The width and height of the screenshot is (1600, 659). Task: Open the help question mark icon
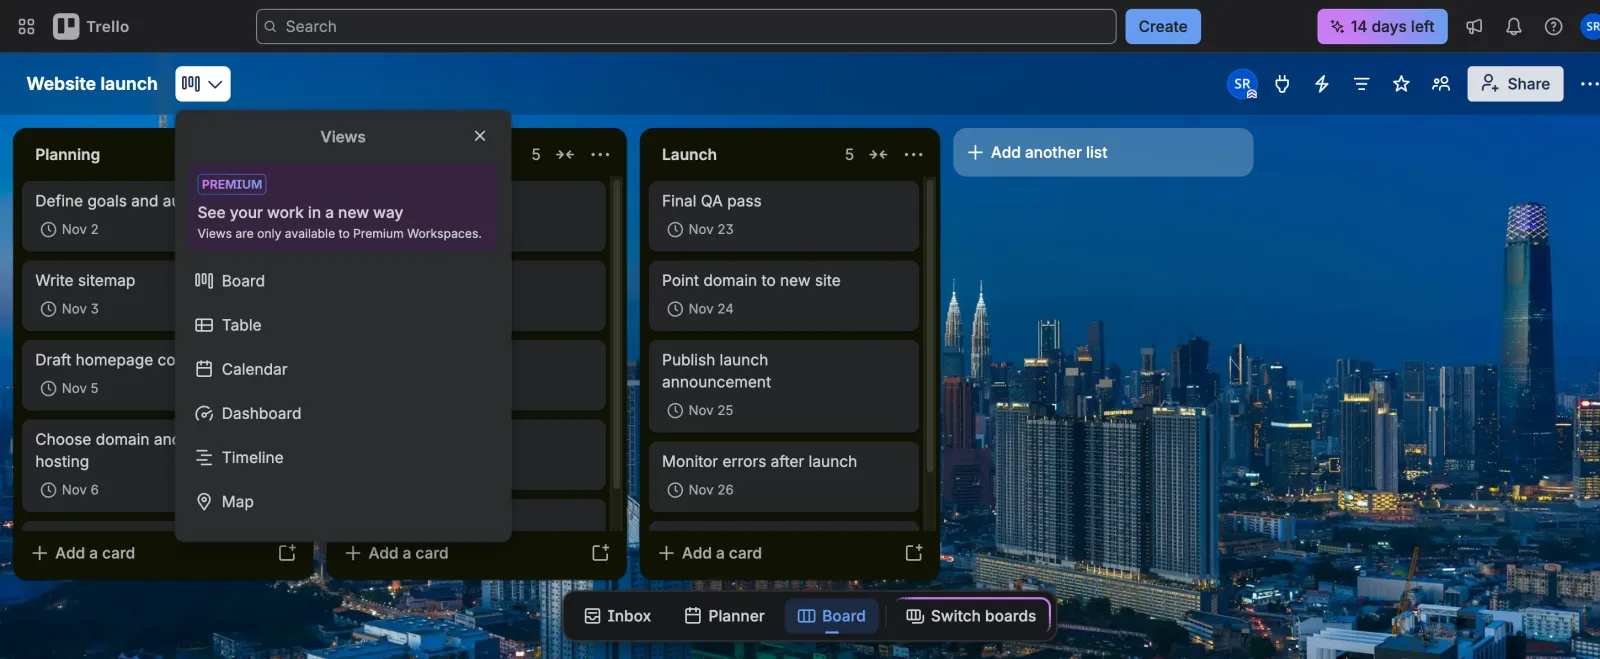1553,27
